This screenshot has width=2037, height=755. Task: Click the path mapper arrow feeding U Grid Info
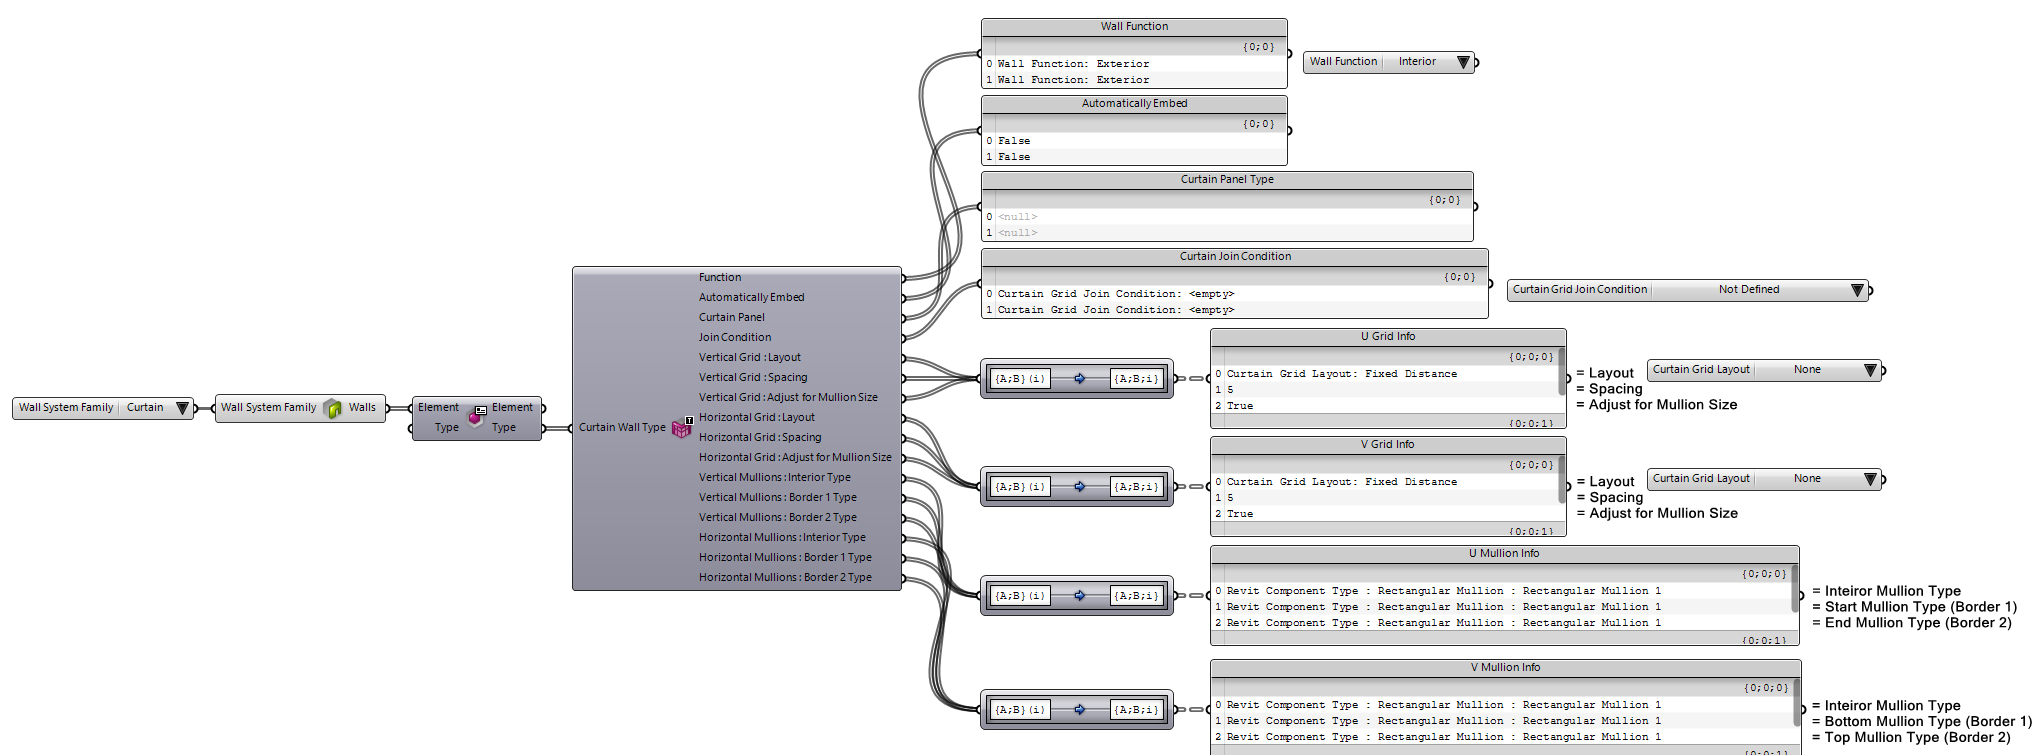coord(1079,379)
